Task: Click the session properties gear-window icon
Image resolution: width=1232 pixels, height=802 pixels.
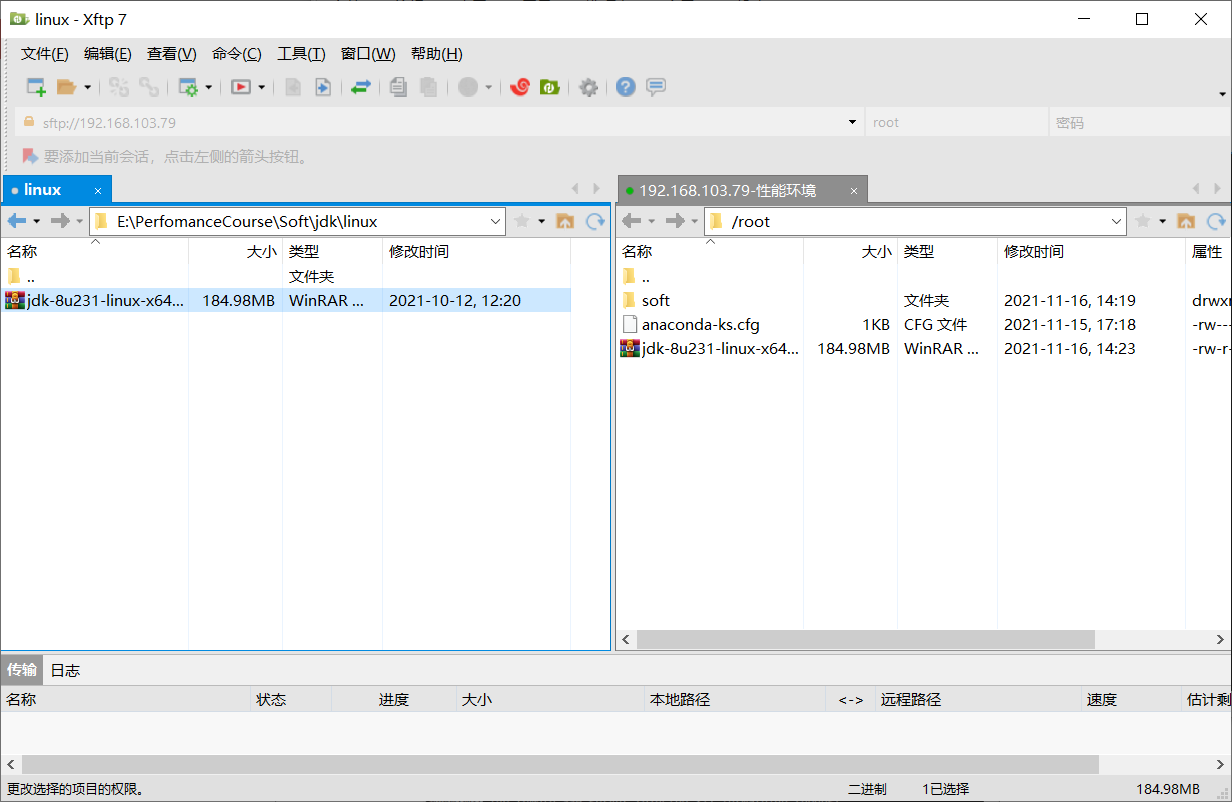Action: [x=188, y=87]
